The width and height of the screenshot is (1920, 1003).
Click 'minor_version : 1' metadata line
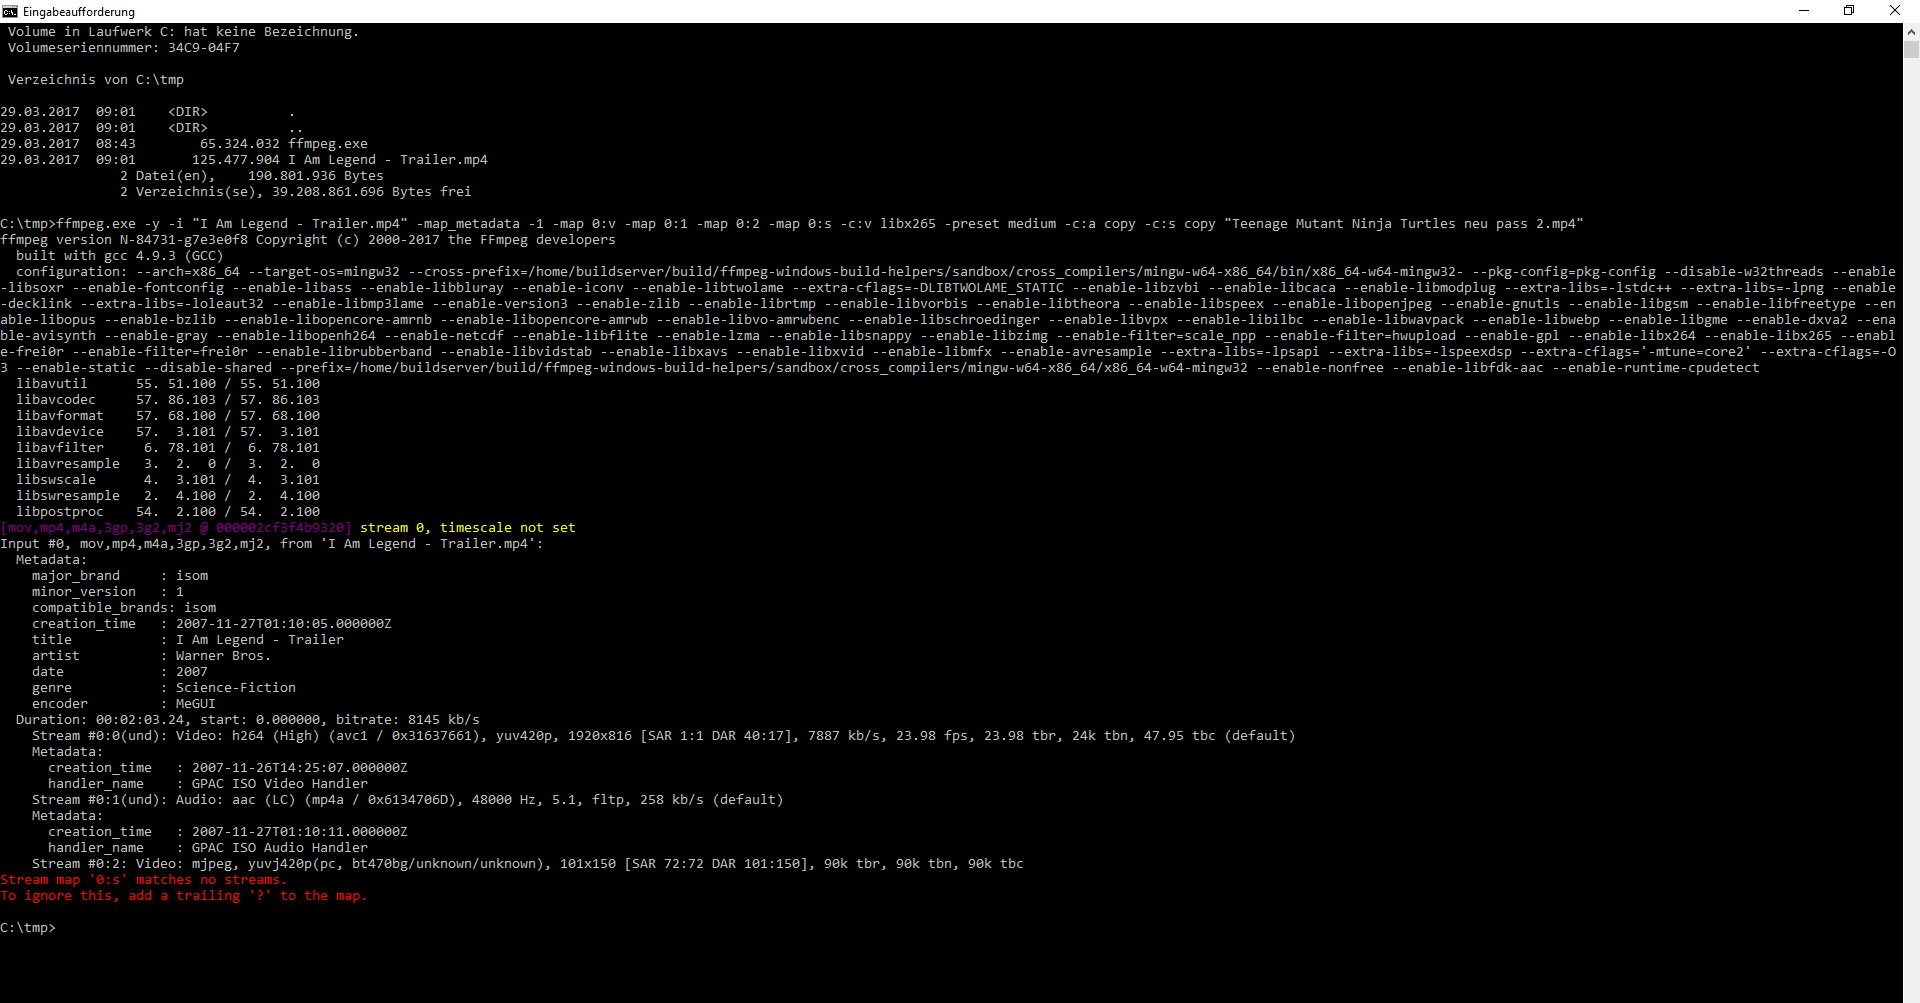(108, 592)
